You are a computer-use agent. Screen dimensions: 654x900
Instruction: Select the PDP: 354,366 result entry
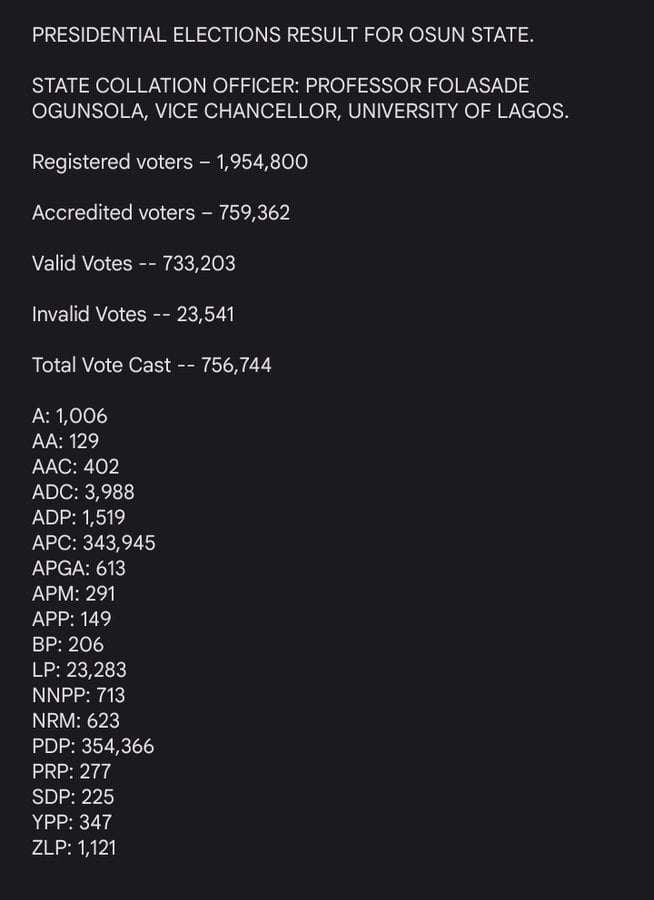click(x=93, y=747)
